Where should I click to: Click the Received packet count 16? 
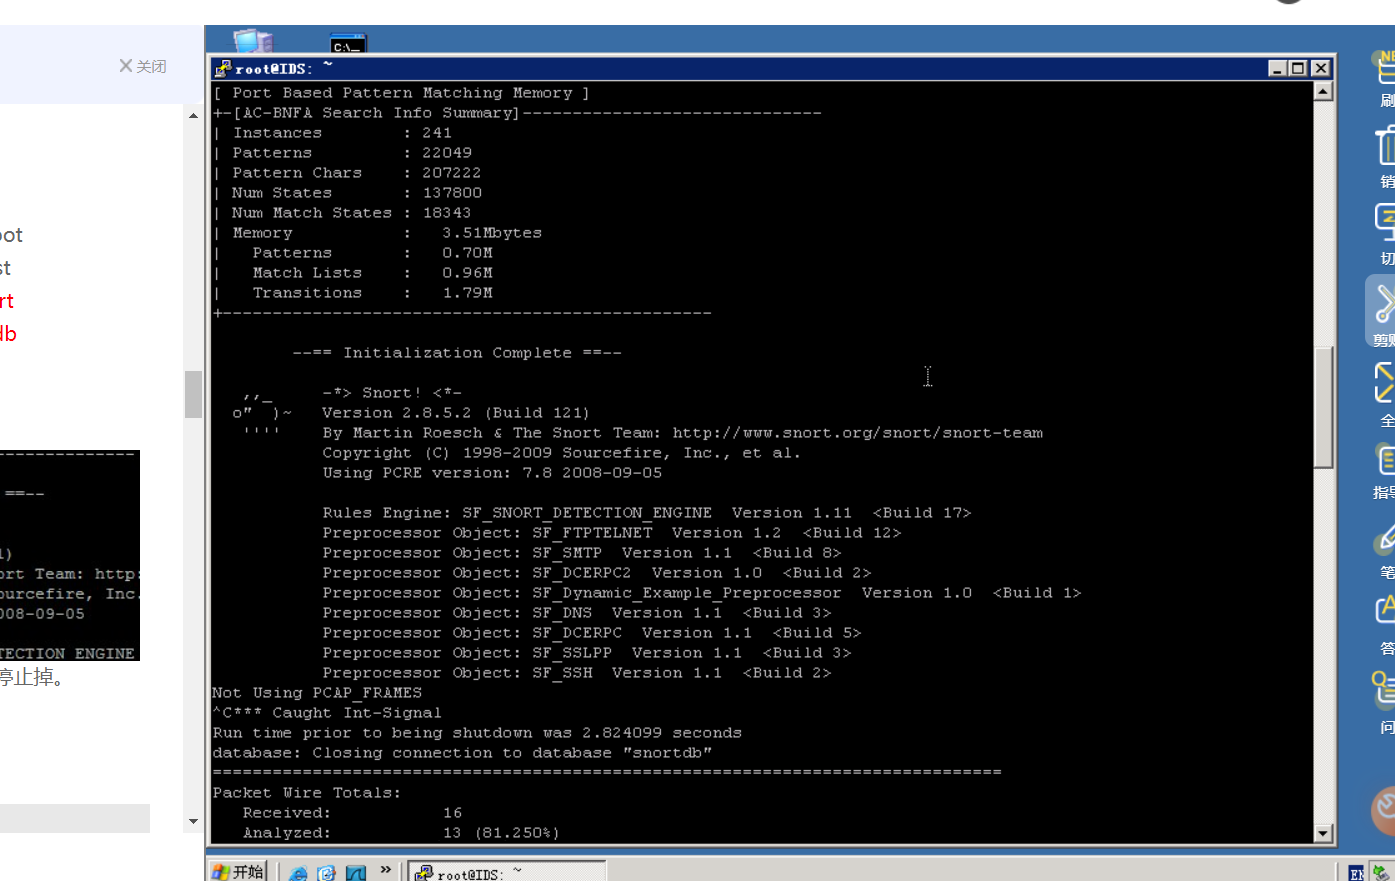(x=452, y=813)
